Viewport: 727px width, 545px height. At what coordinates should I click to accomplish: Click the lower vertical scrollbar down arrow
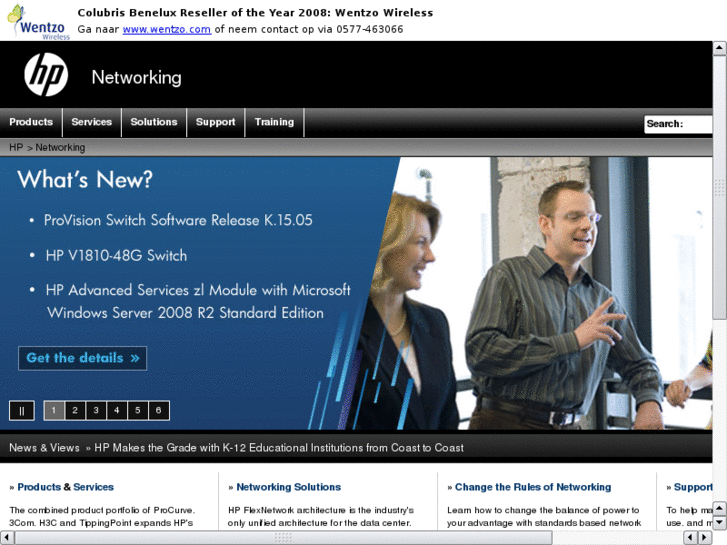[x=720, y=522]
